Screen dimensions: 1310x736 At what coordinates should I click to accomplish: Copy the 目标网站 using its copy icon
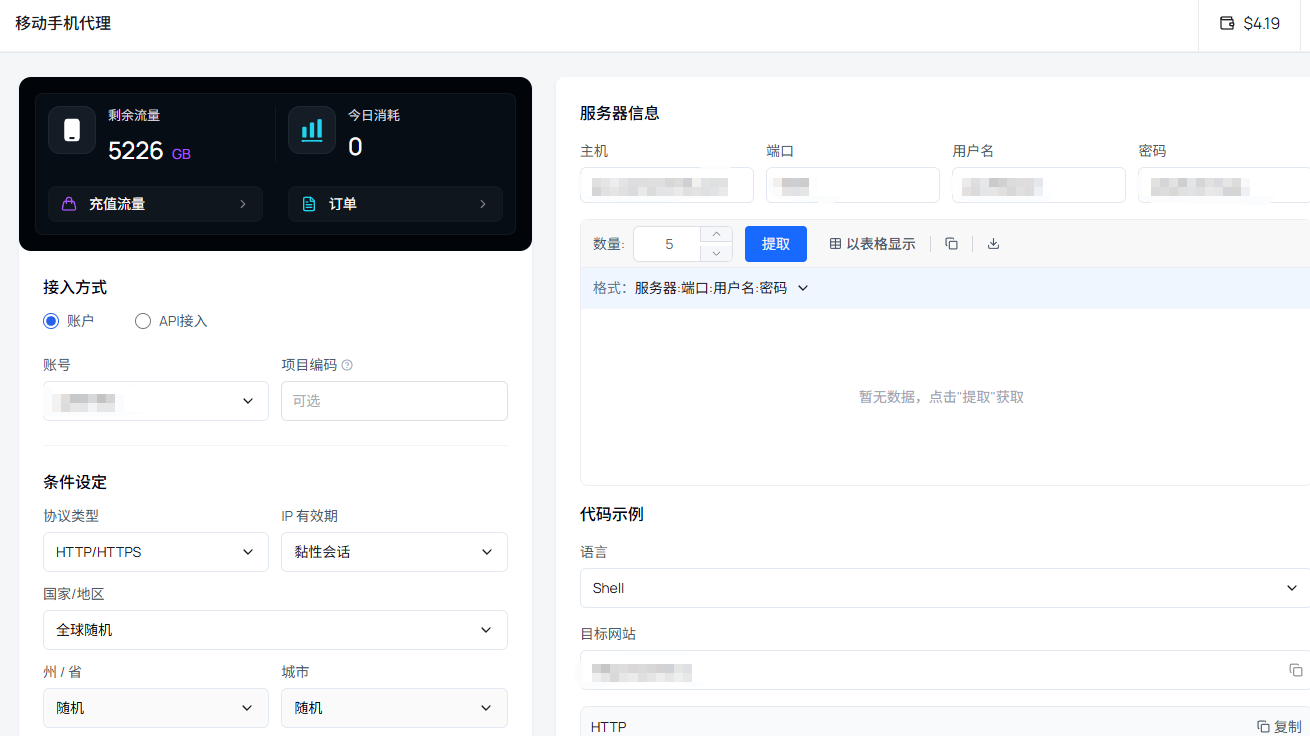click(1296, 670)
